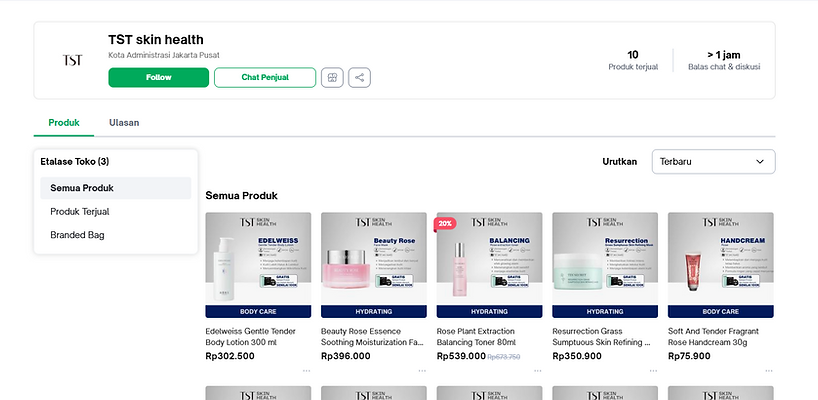Open Rose Plant Extraction Balancing Toner title

click(x=476, y=337)
